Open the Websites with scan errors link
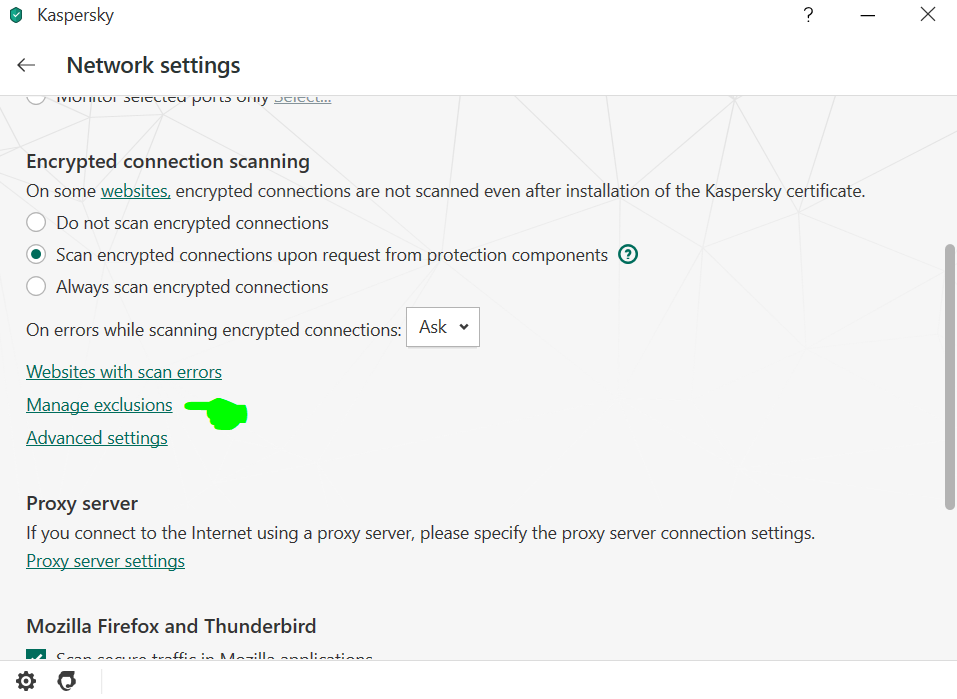 (124, 372)
